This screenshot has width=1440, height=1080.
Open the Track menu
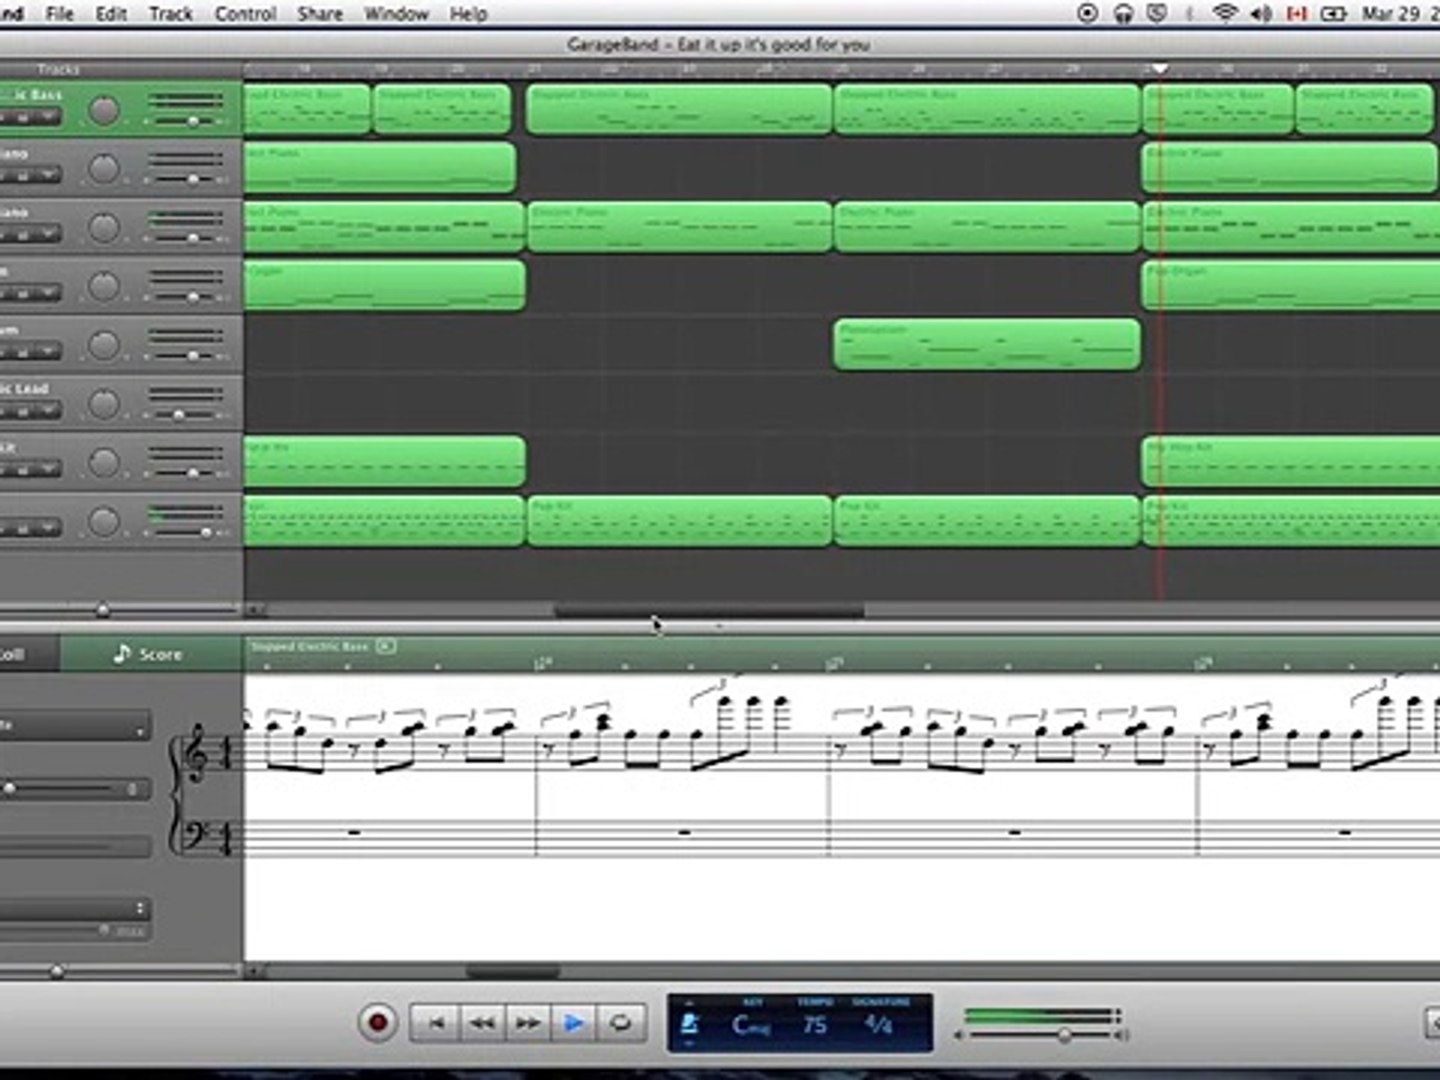[171, 14]
